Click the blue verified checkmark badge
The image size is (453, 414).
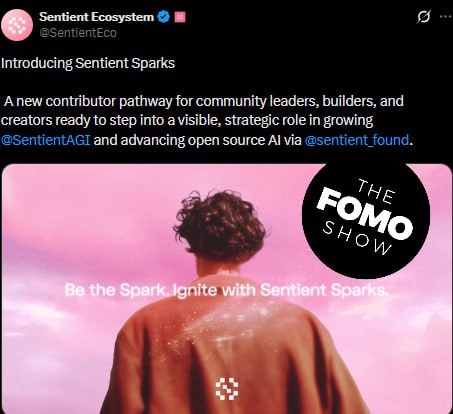tap(163, 17)
